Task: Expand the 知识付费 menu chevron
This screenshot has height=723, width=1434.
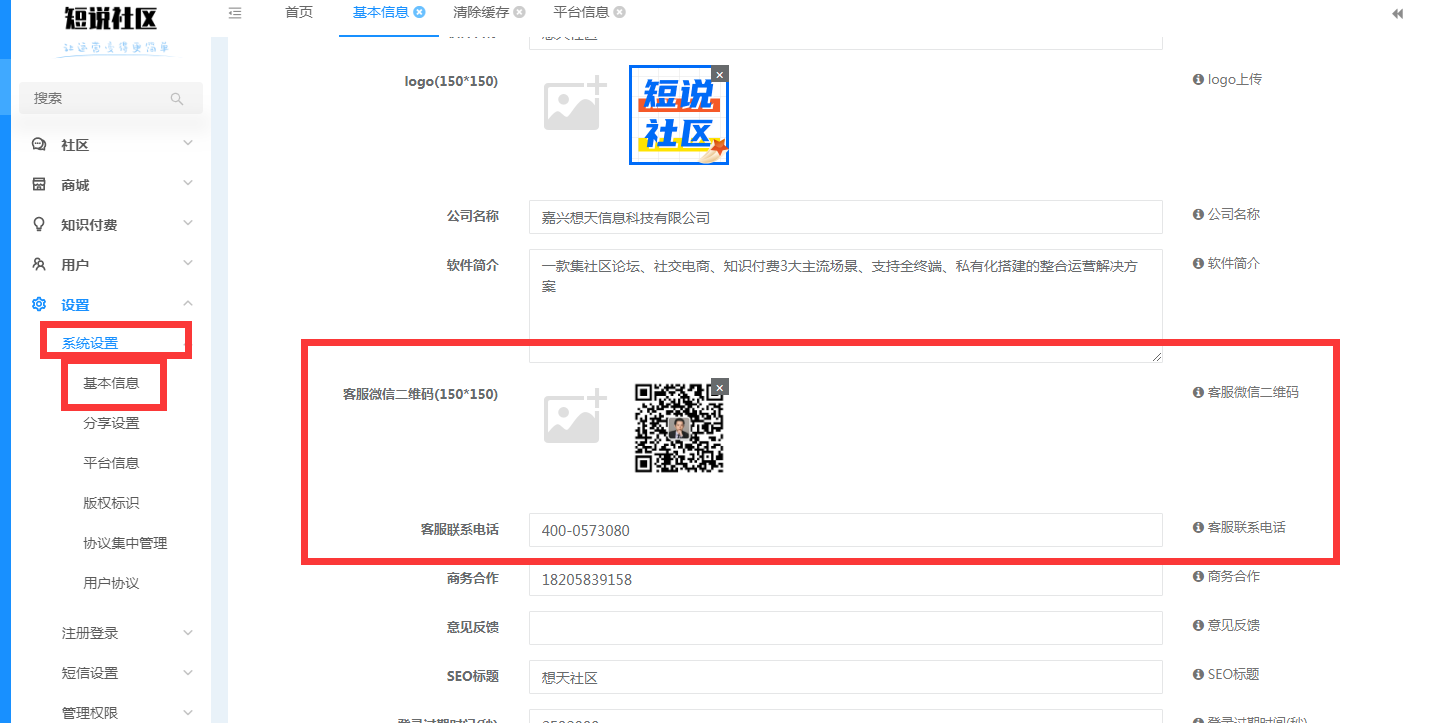Action: [188, 224]
